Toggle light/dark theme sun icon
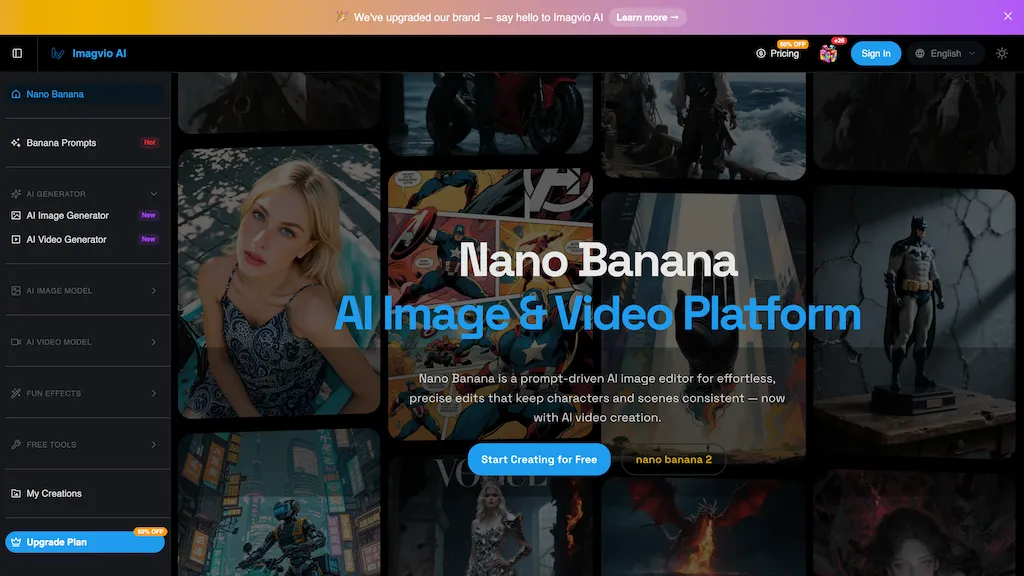1024x576 pixels. (1002, 54)
